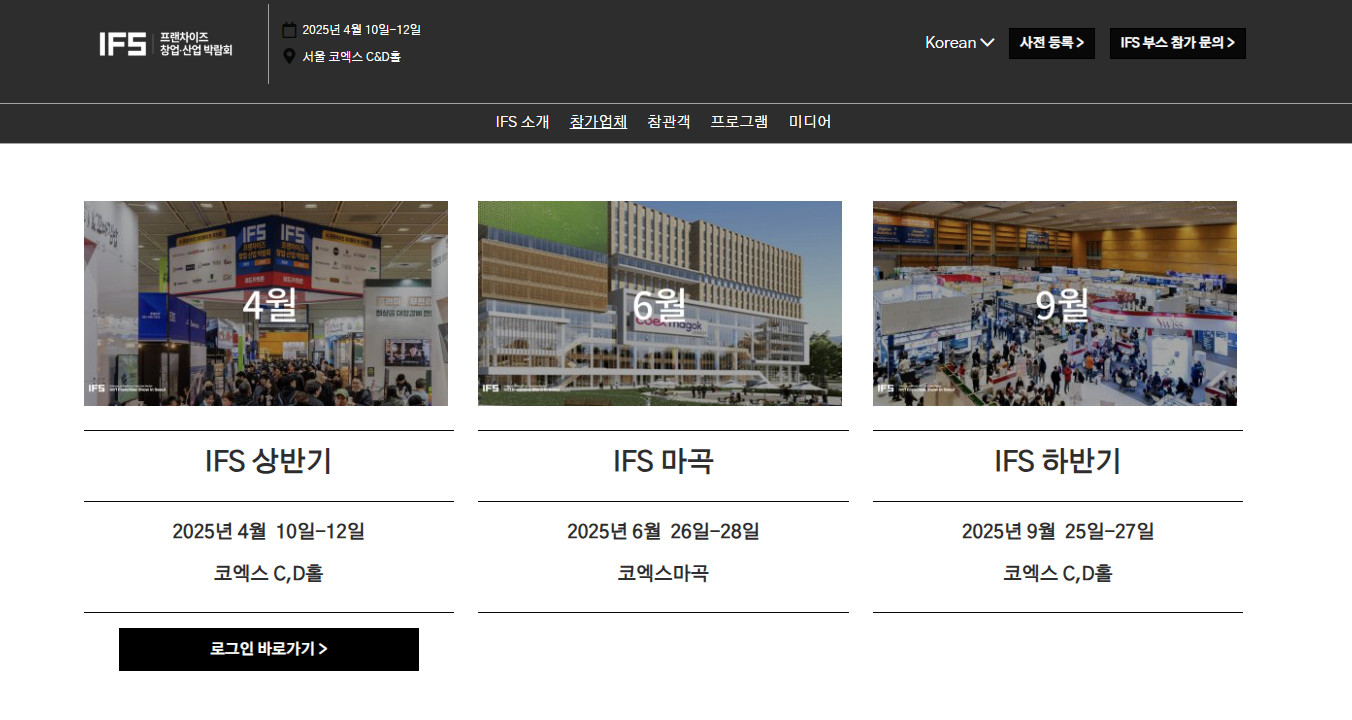Click the 코엑스마곡 venue text
The height and width of the screenshot is (720, 1352).
pos(663,574)
